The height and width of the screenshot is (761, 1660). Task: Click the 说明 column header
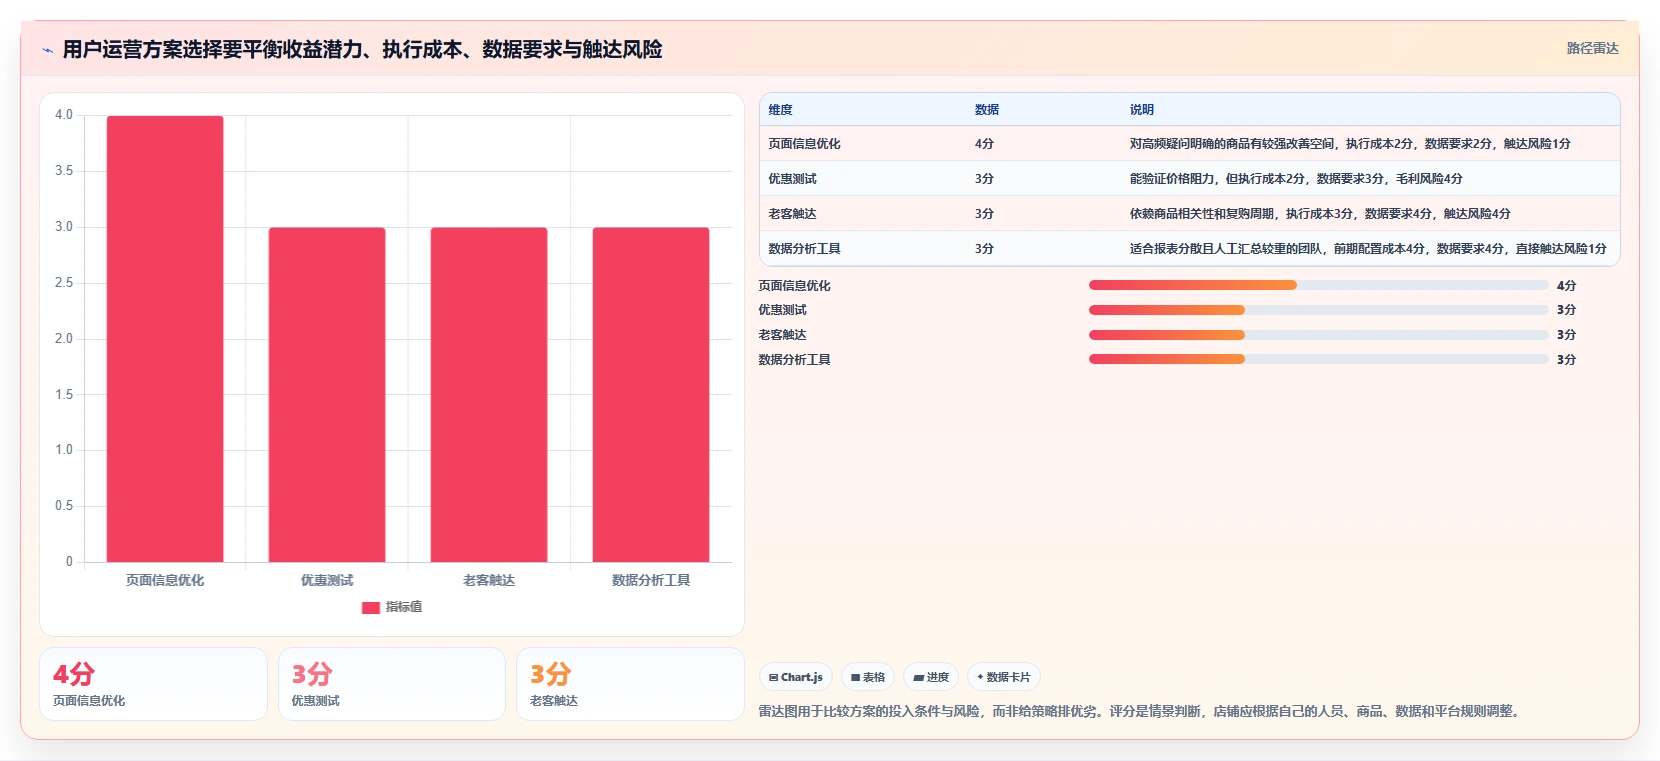1142,110
